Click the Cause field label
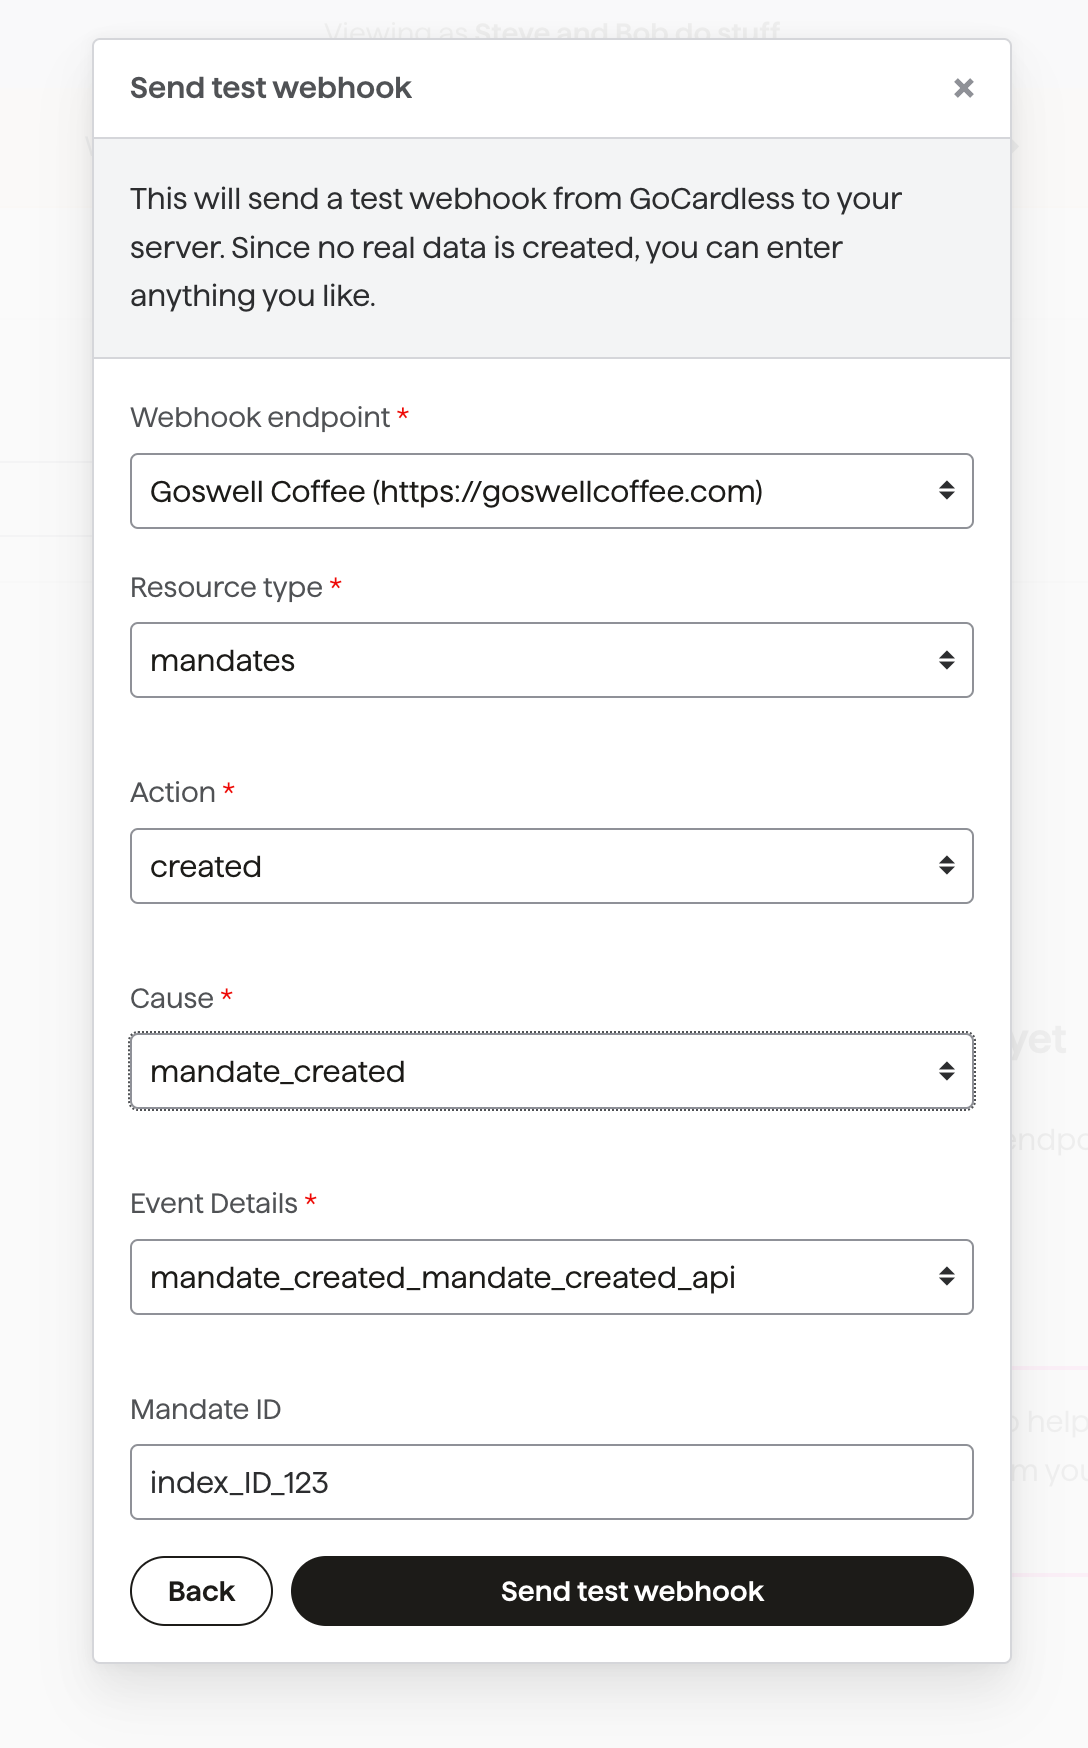The height and width of the screenshot is (1748, 1088). point(172,998)
